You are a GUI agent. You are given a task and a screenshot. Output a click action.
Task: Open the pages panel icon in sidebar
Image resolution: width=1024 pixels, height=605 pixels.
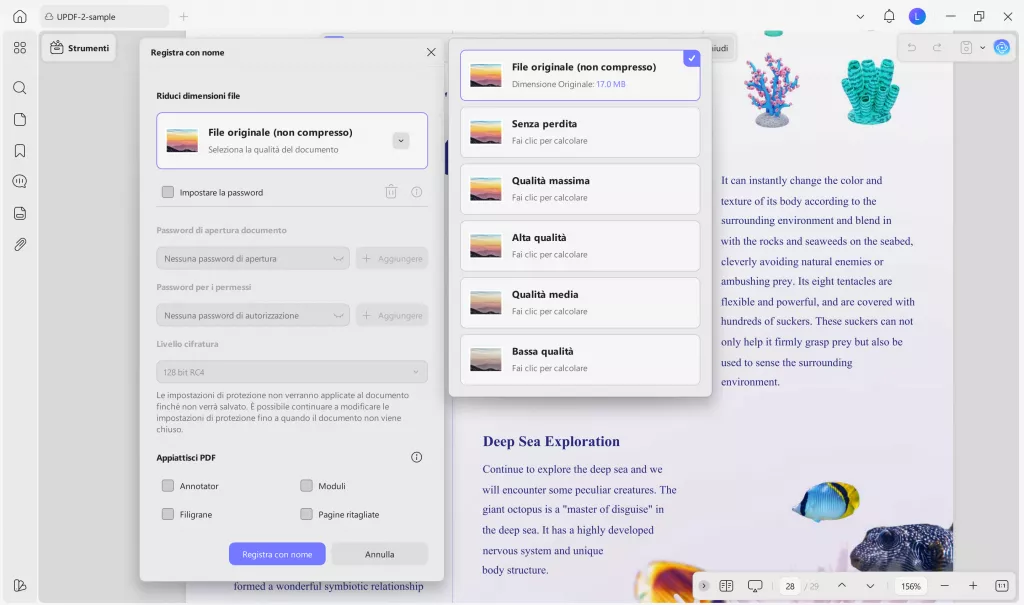[x=20, y=120]
